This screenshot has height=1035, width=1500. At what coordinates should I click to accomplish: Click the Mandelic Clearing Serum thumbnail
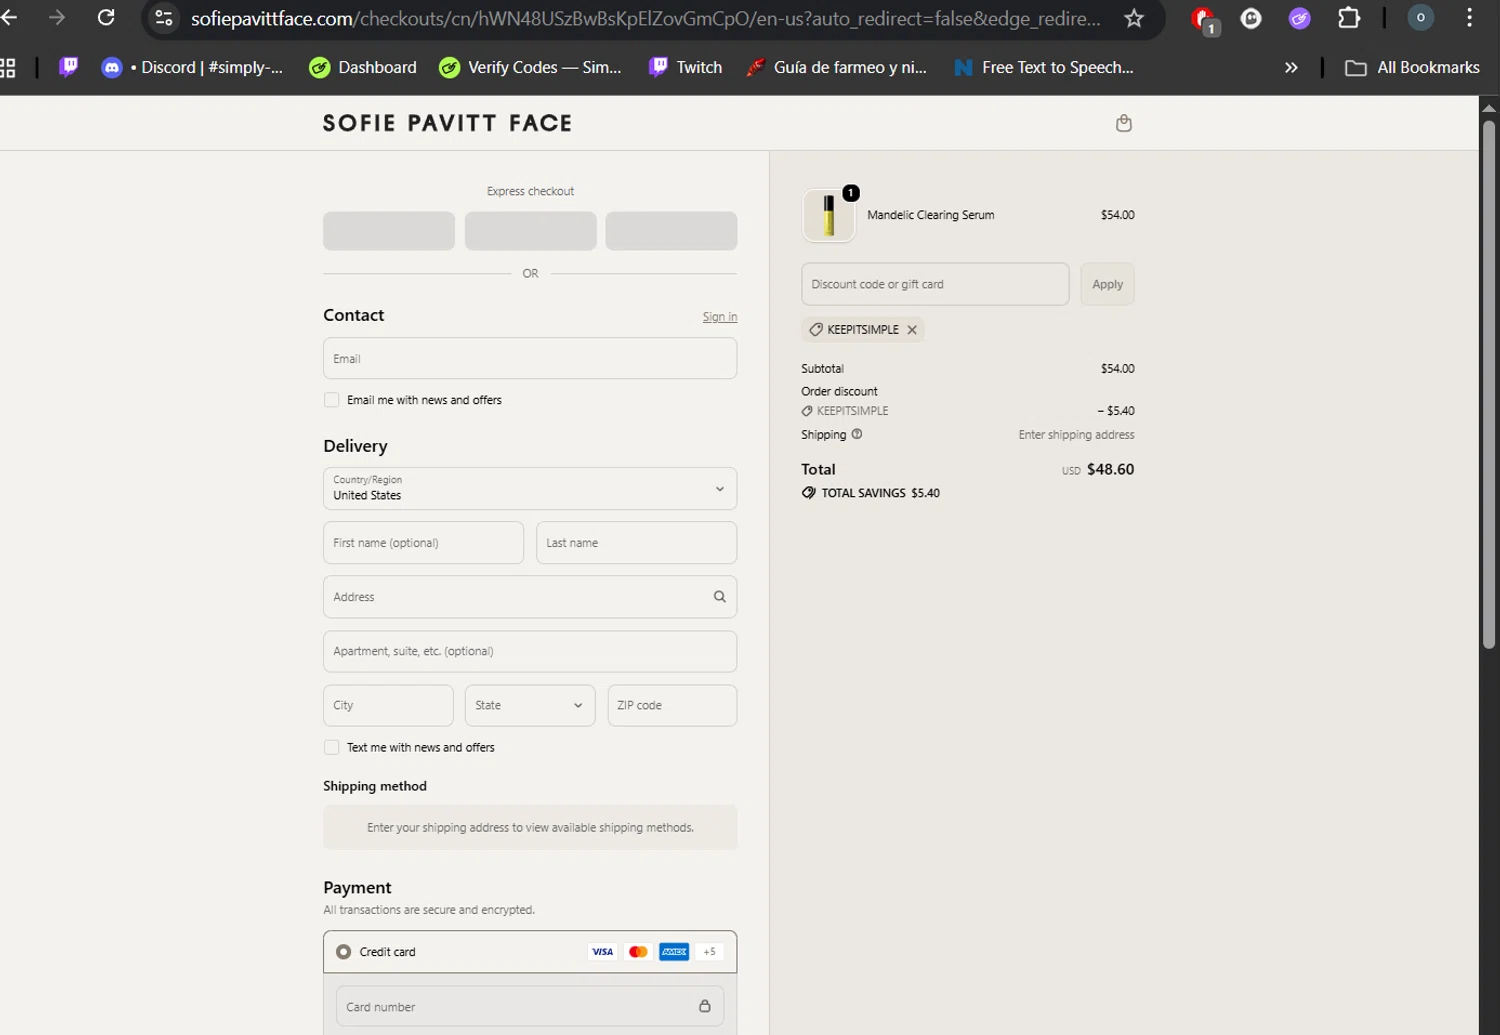(829, 215)
